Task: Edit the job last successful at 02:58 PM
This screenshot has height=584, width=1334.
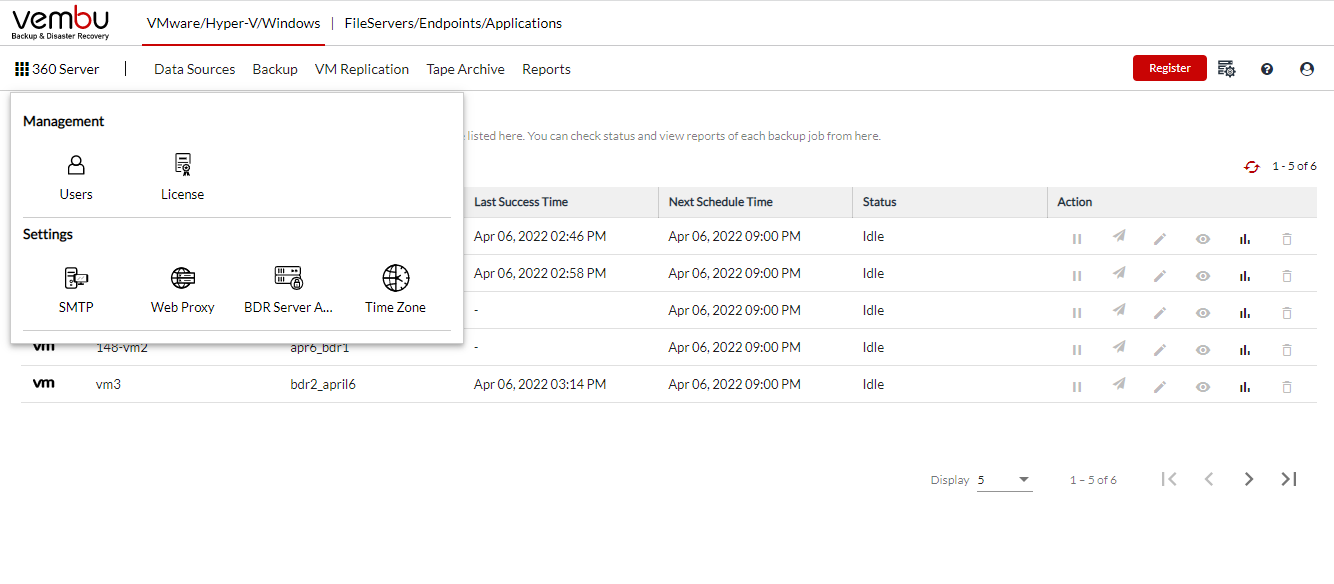Action: [1160, 275]
